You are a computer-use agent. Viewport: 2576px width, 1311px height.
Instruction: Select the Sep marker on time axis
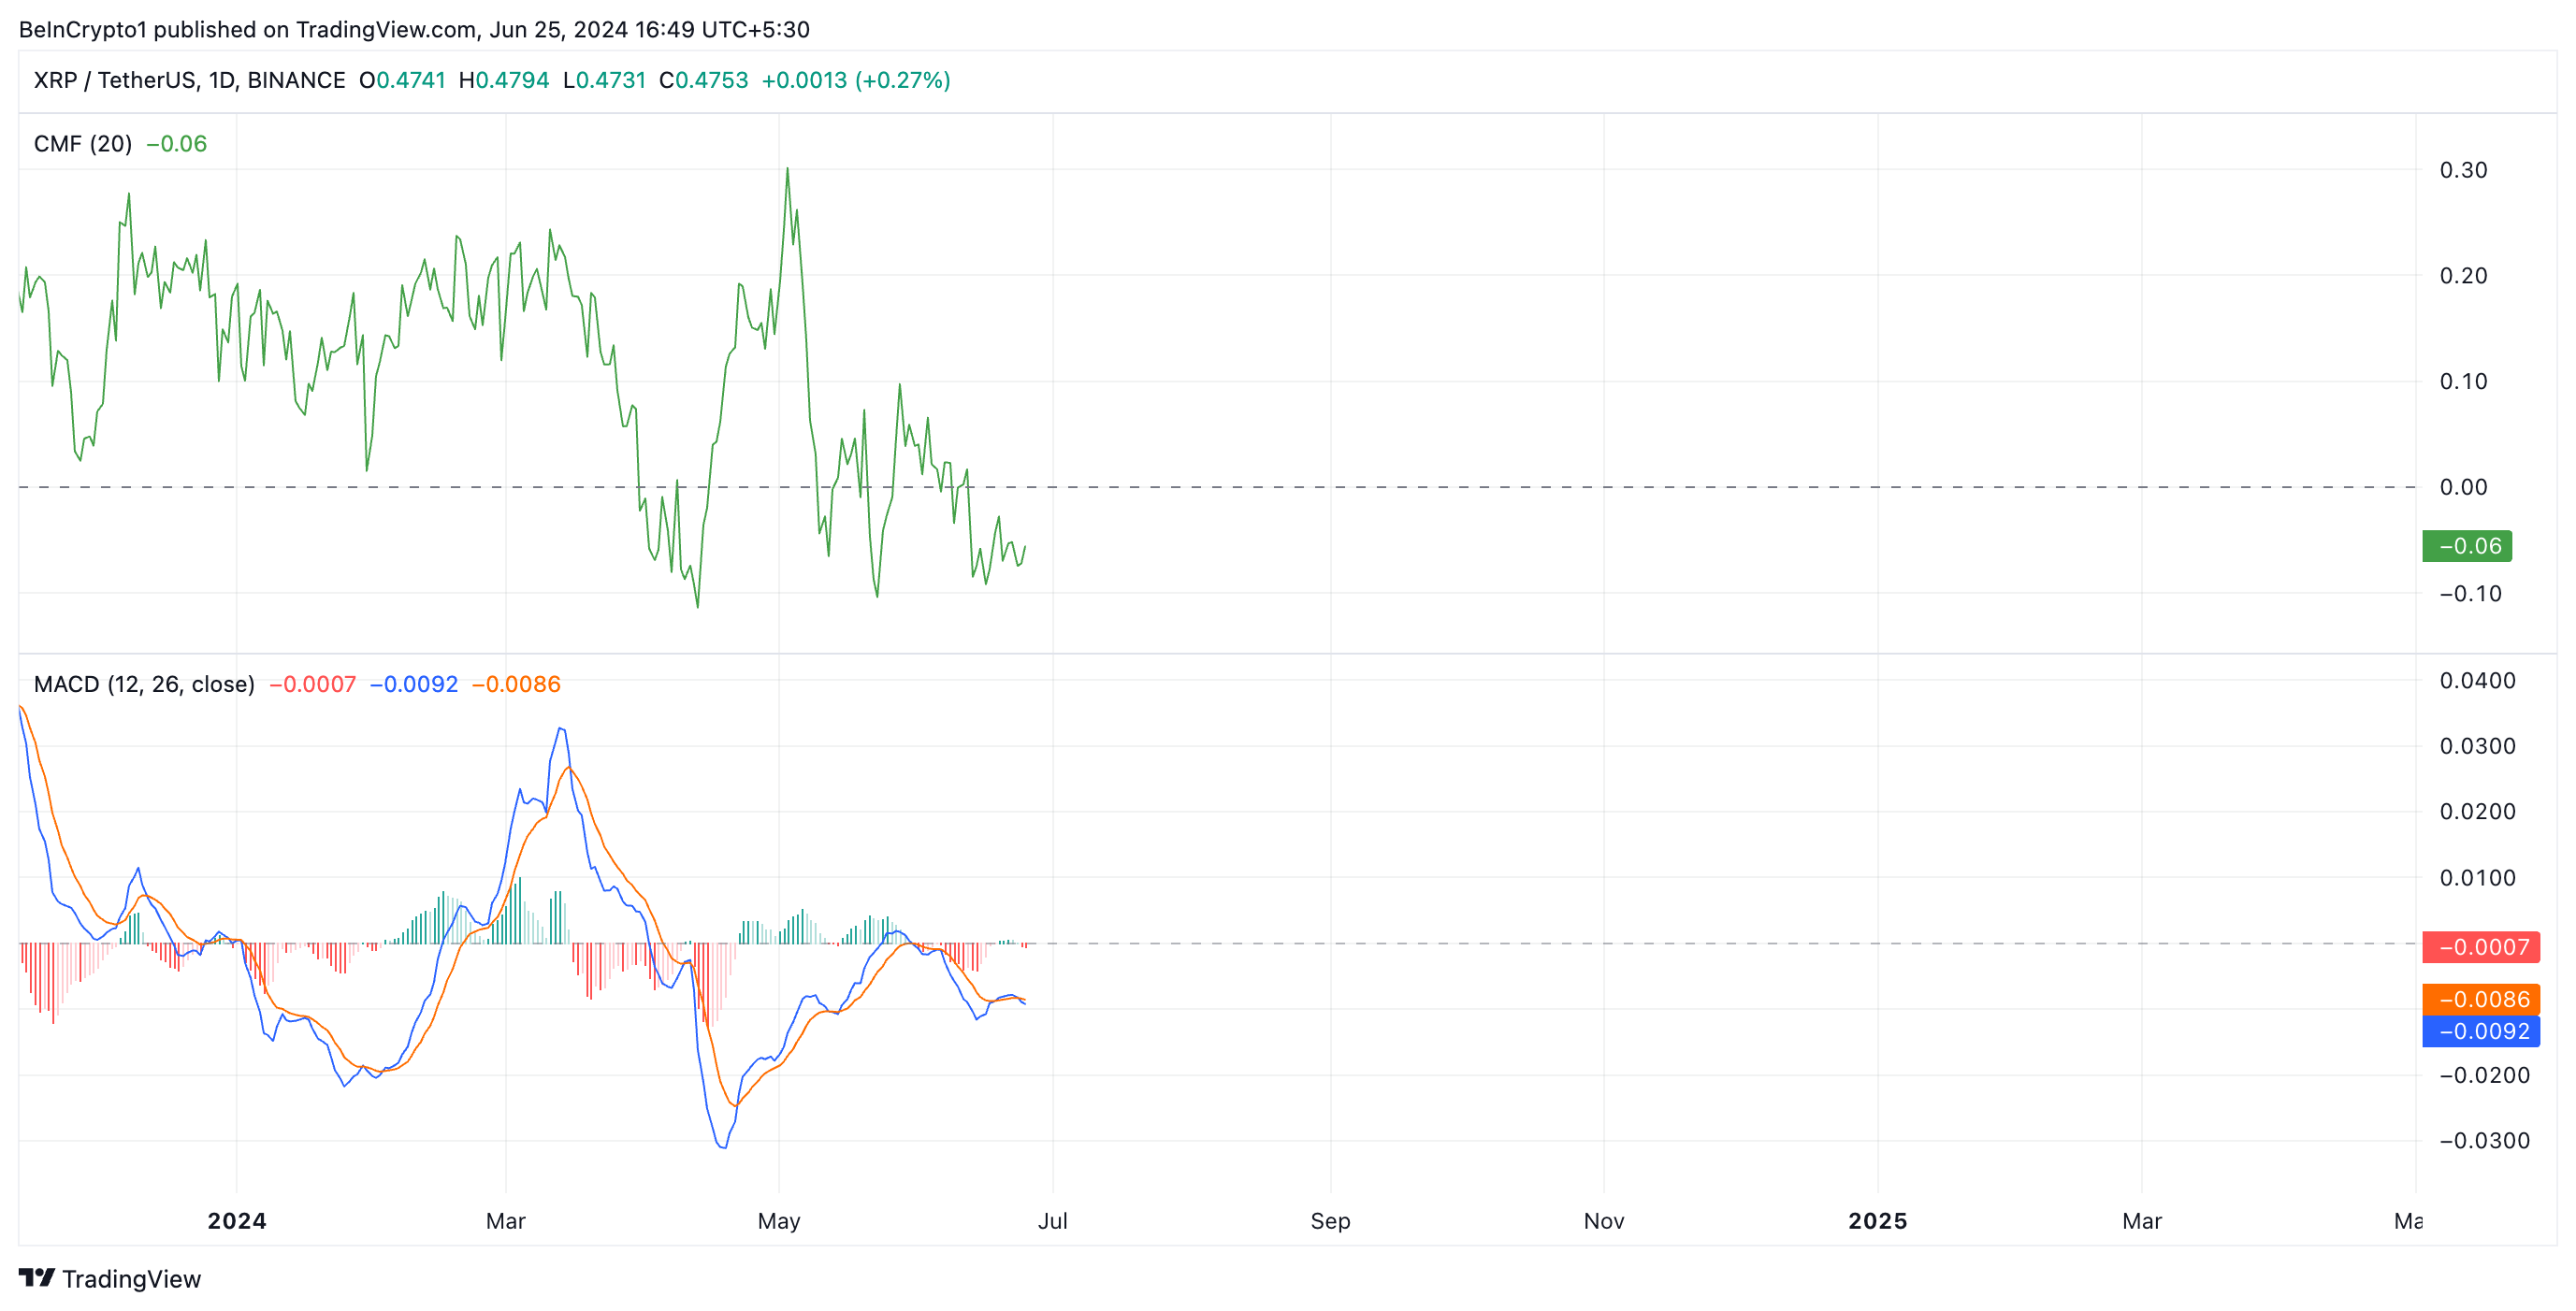1330,1221
